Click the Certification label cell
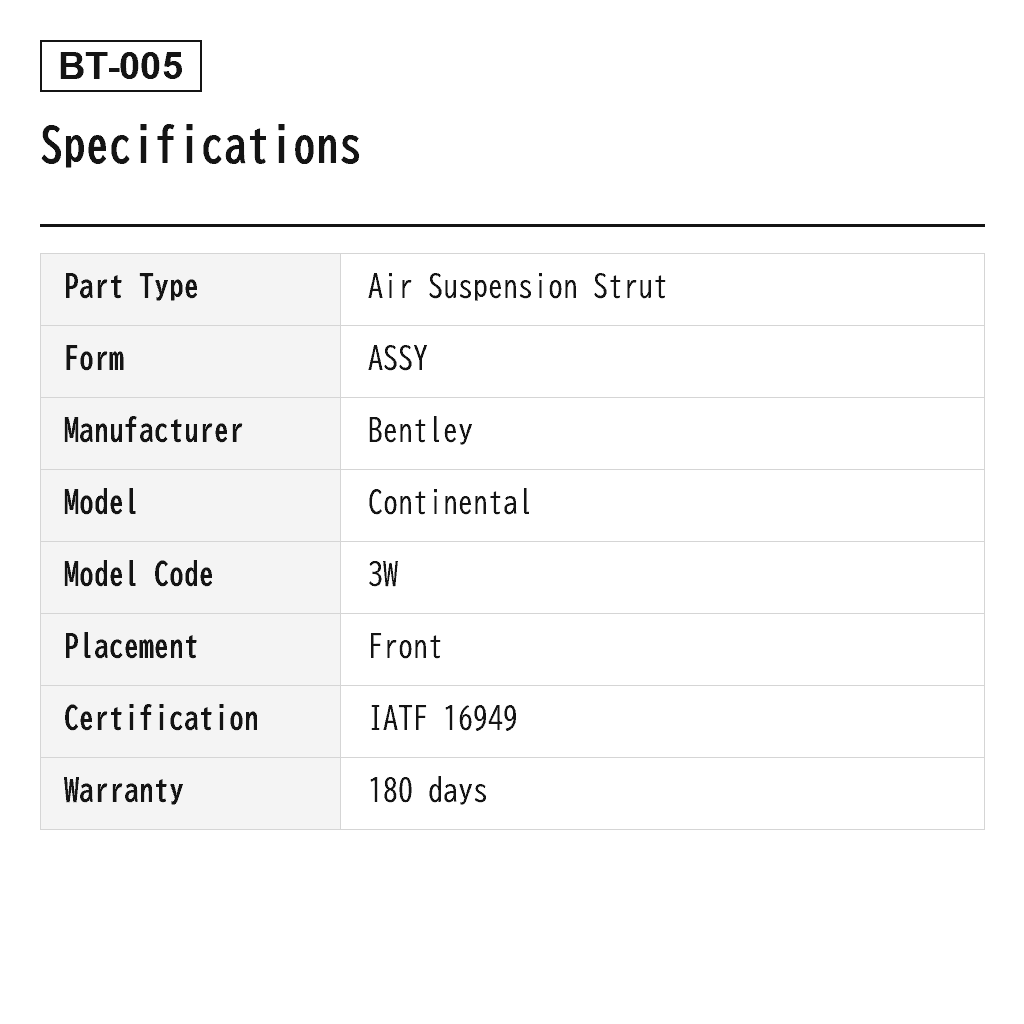The width and height of the screenshot is (1024, 1024). click(x=191, y=722)
